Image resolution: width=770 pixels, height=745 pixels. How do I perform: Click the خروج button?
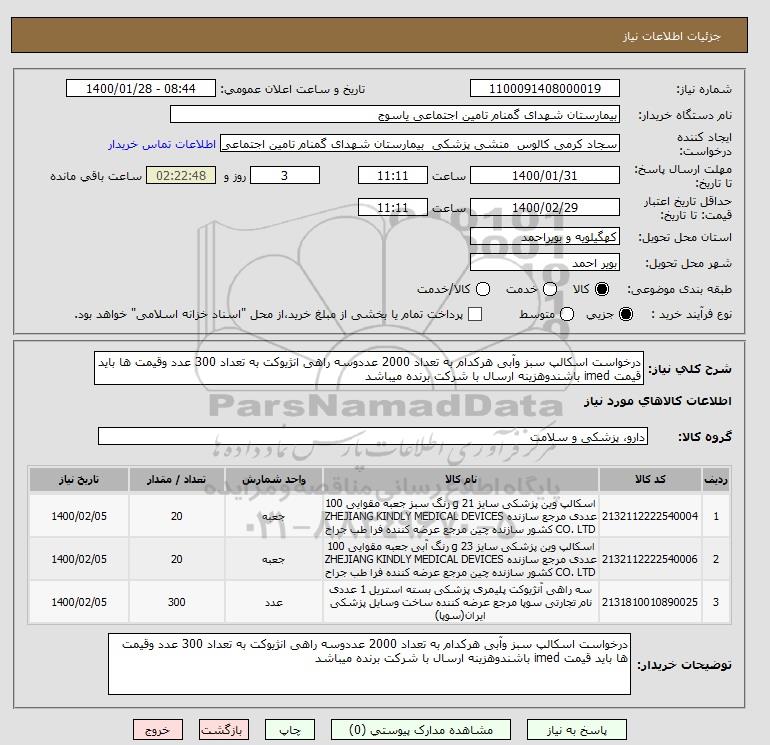pos(158,730)
